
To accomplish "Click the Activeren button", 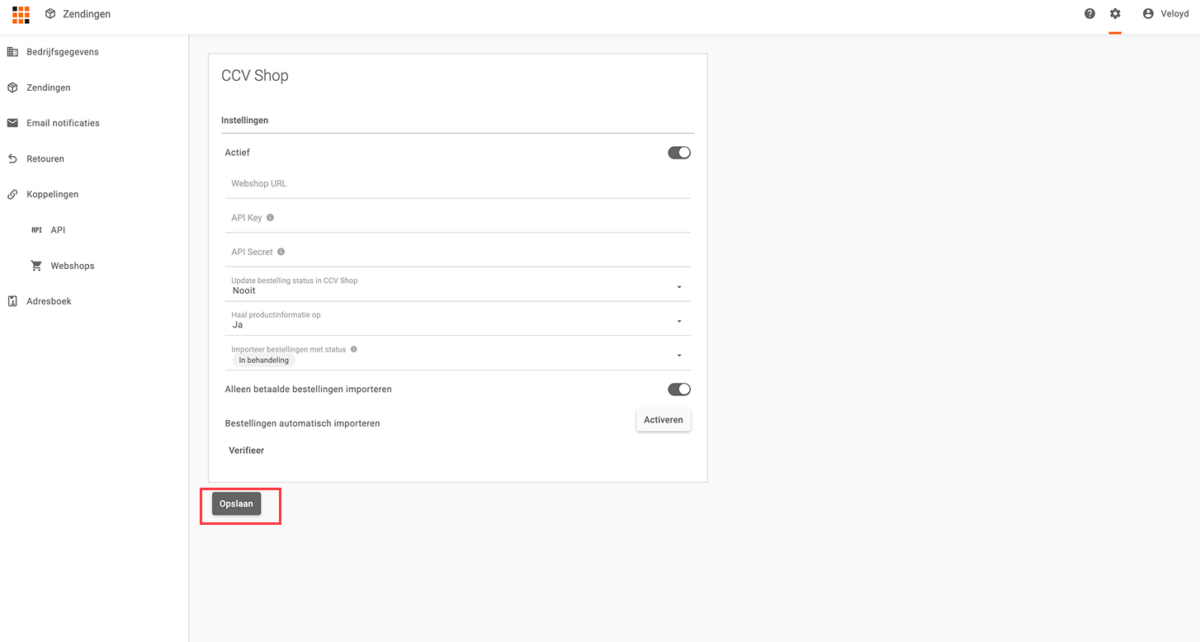I will pos(663,420).
